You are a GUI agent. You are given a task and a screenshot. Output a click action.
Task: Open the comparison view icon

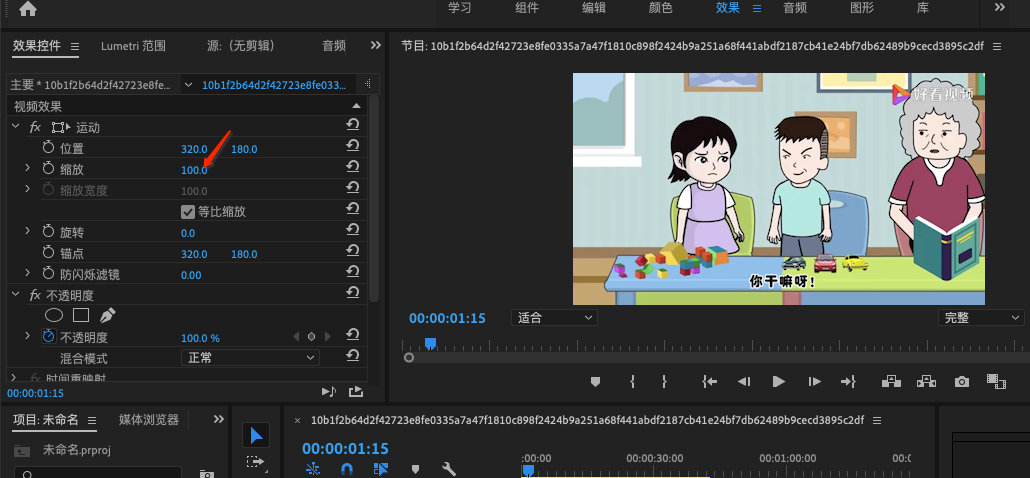click(996, 381)
